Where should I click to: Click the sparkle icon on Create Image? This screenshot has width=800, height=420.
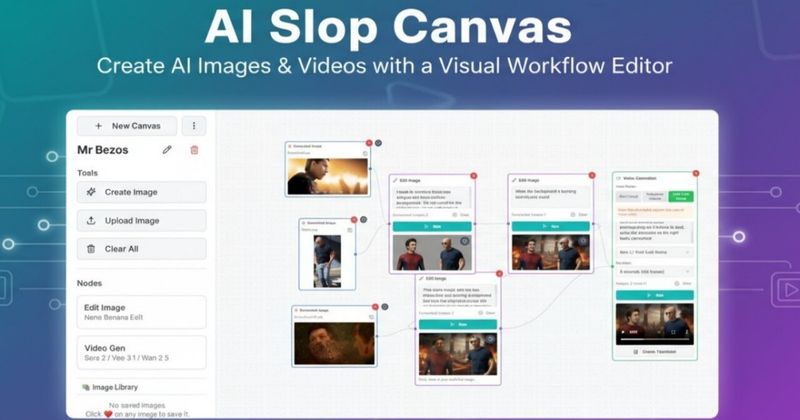91,192
